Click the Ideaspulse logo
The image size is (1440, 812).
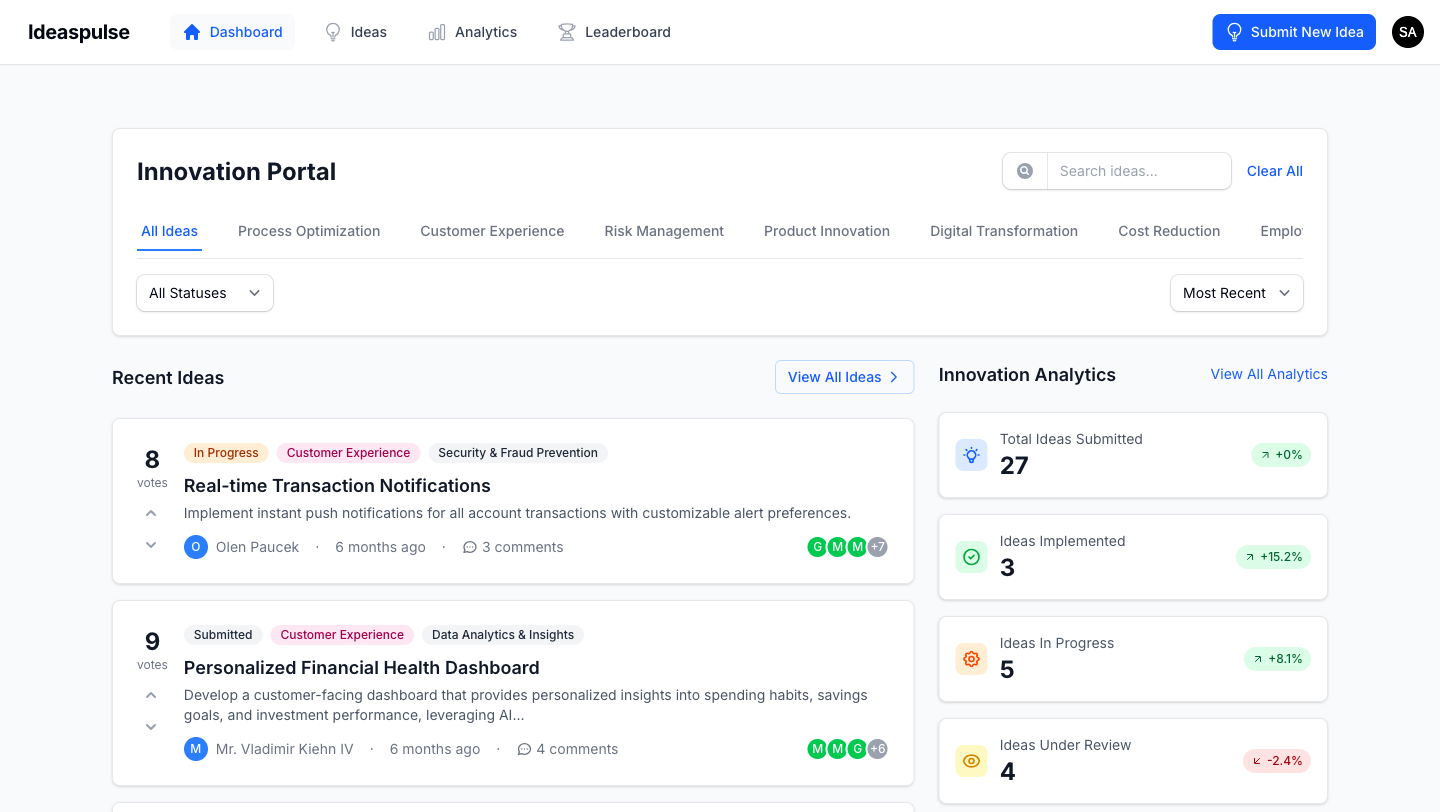(x=79, y=32)
